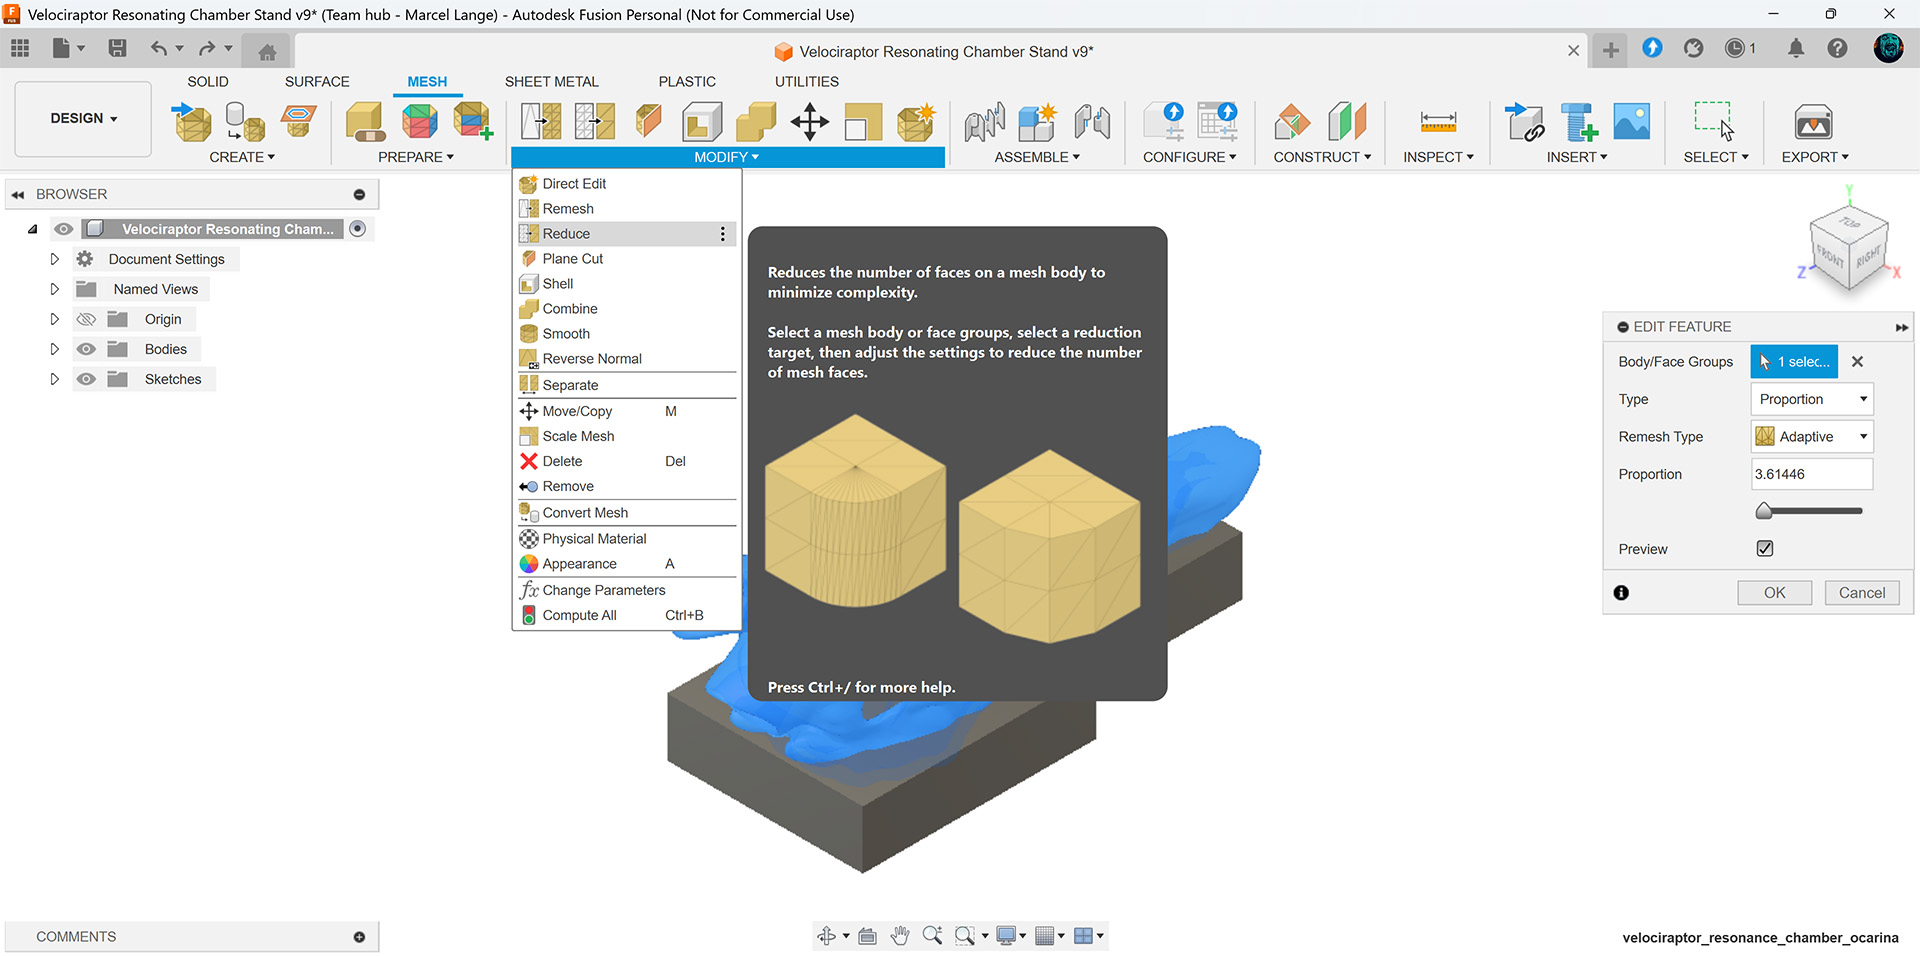Click the Save icon in the title toolbar
The image size is (1920, 956).
117,48
